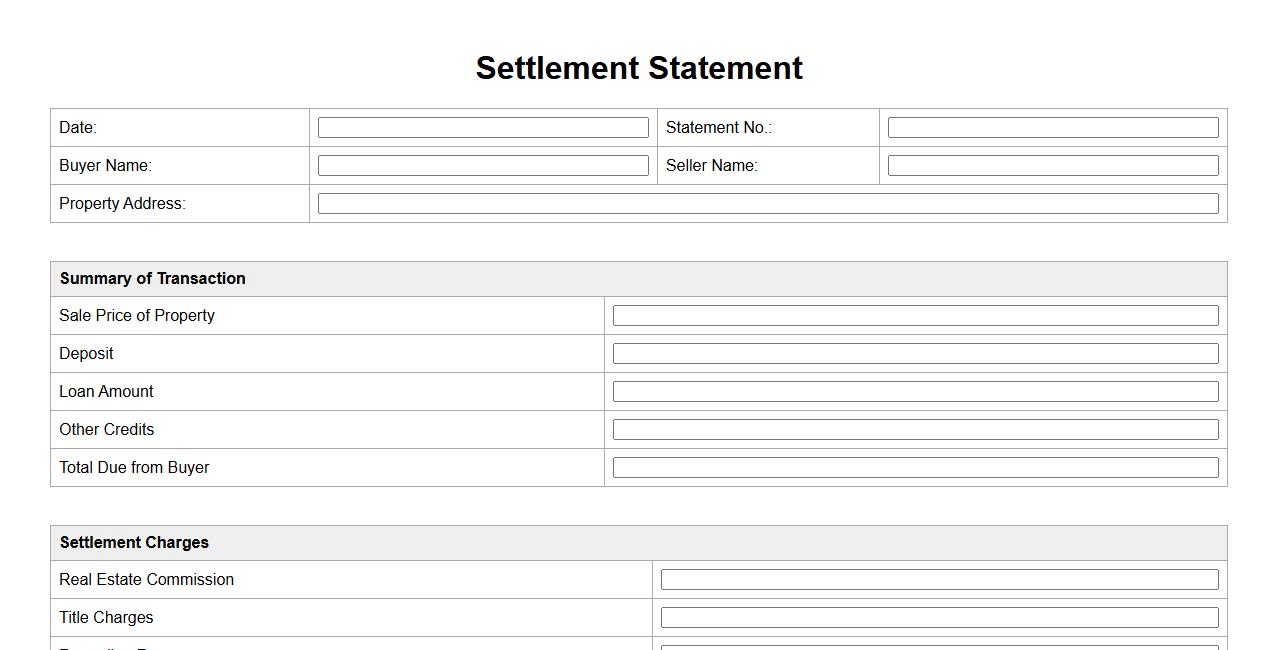Select the Seller Name text box
The height and width of the screenshot is (650, 1278).
coord(1052,166)
